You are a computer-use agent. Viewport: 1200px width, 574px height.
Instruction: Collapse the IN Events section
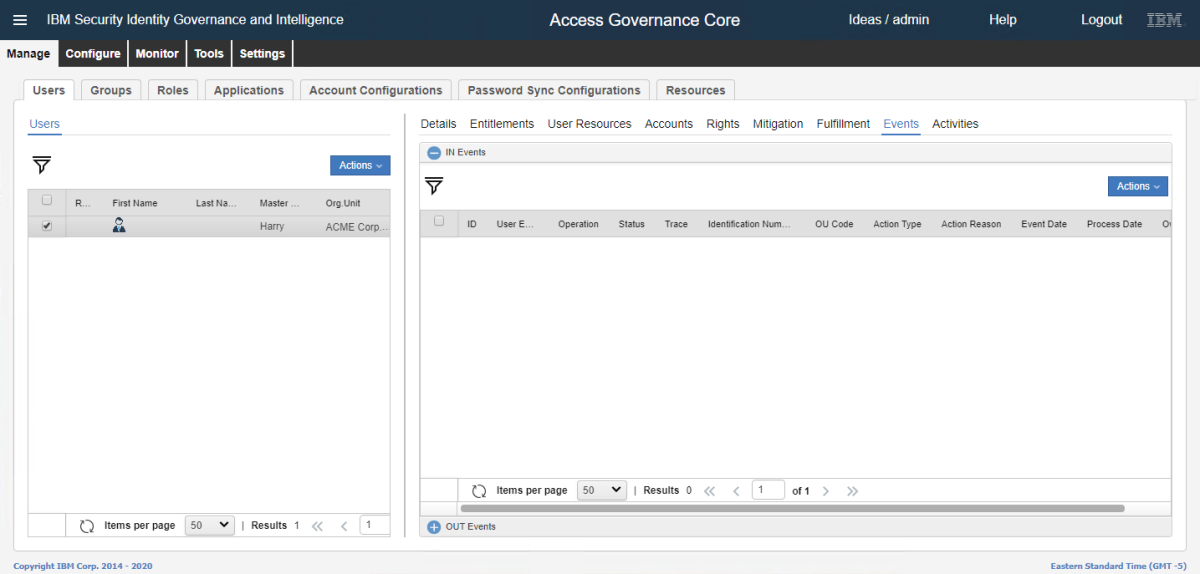pos(434,153)
